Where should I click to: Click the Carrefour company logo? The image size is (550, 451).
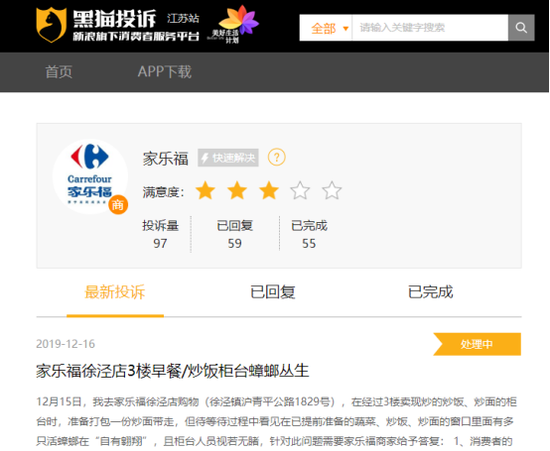pyautogui.click(x=90, y=176)
